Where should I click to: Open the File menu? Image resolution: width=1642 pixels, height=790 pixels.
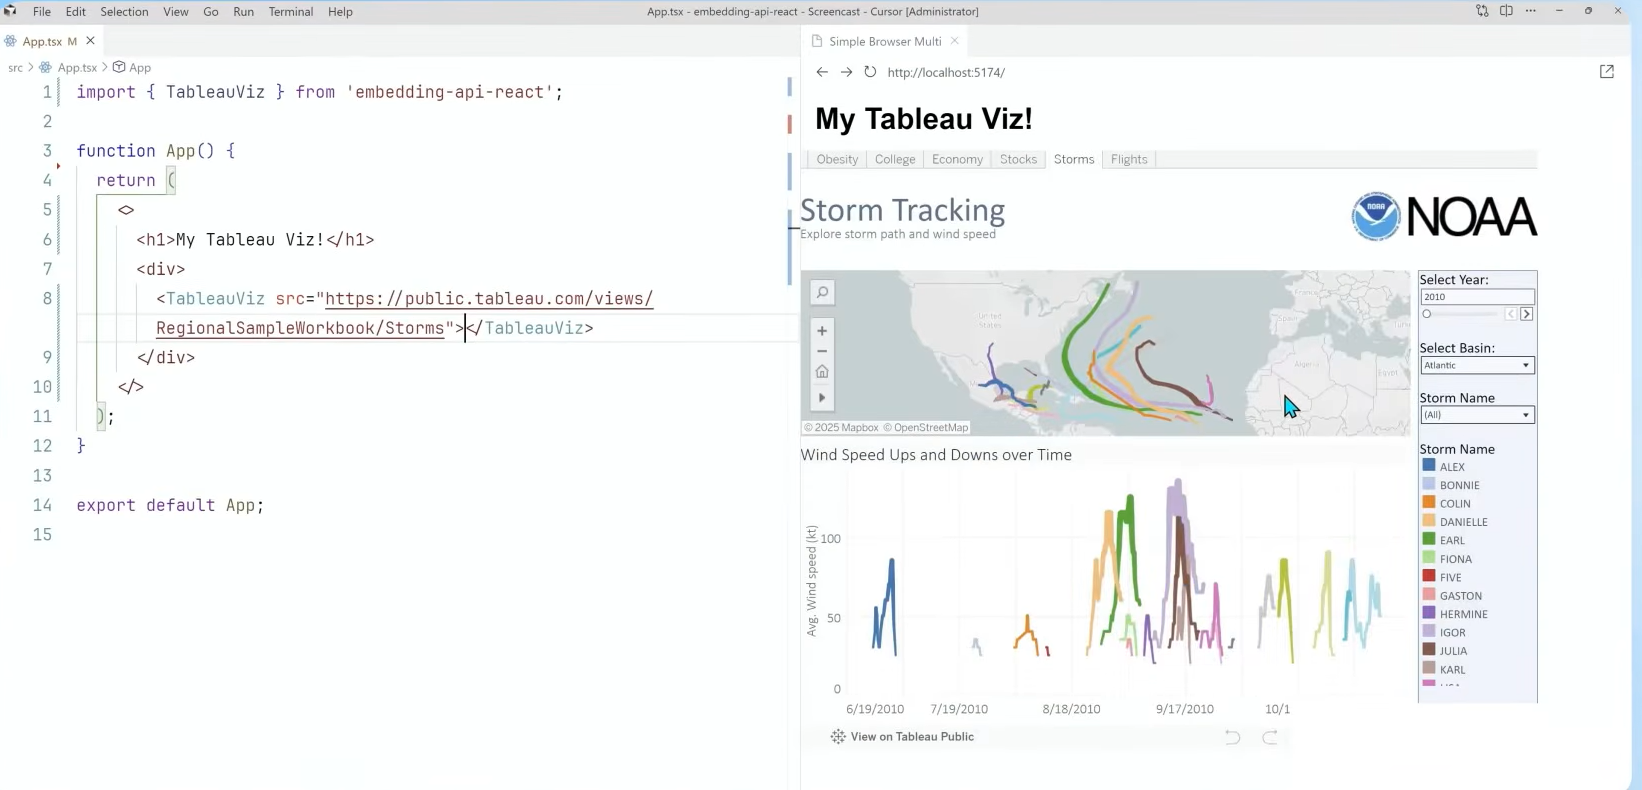[x=42, y=11]
